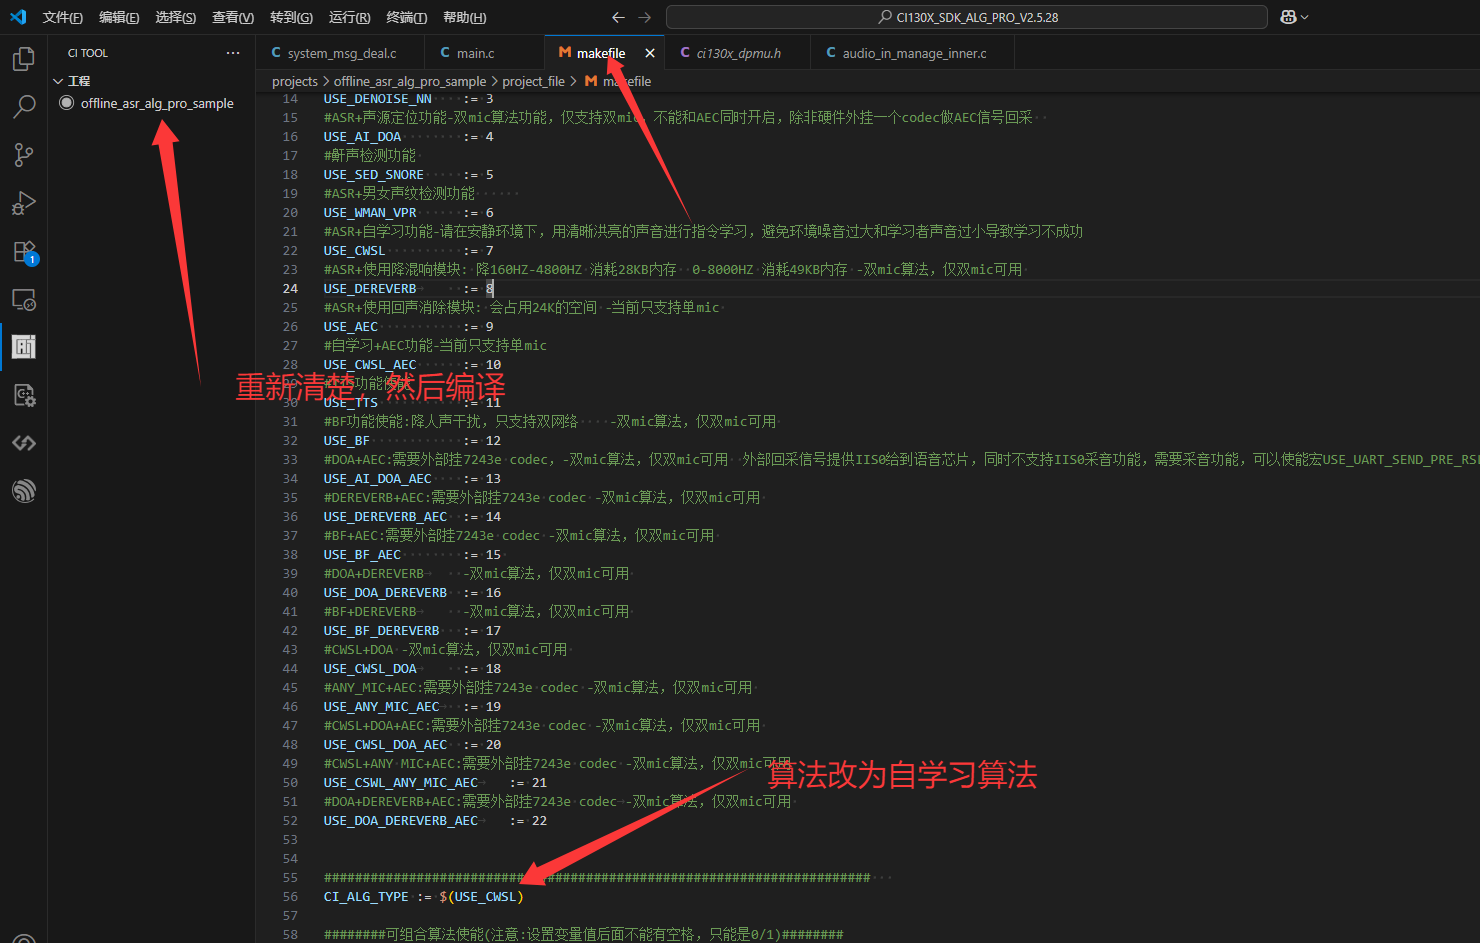Open the Remote Explorer view
The height and width of the screenshot is (943, 1480).
click(24, 299)
